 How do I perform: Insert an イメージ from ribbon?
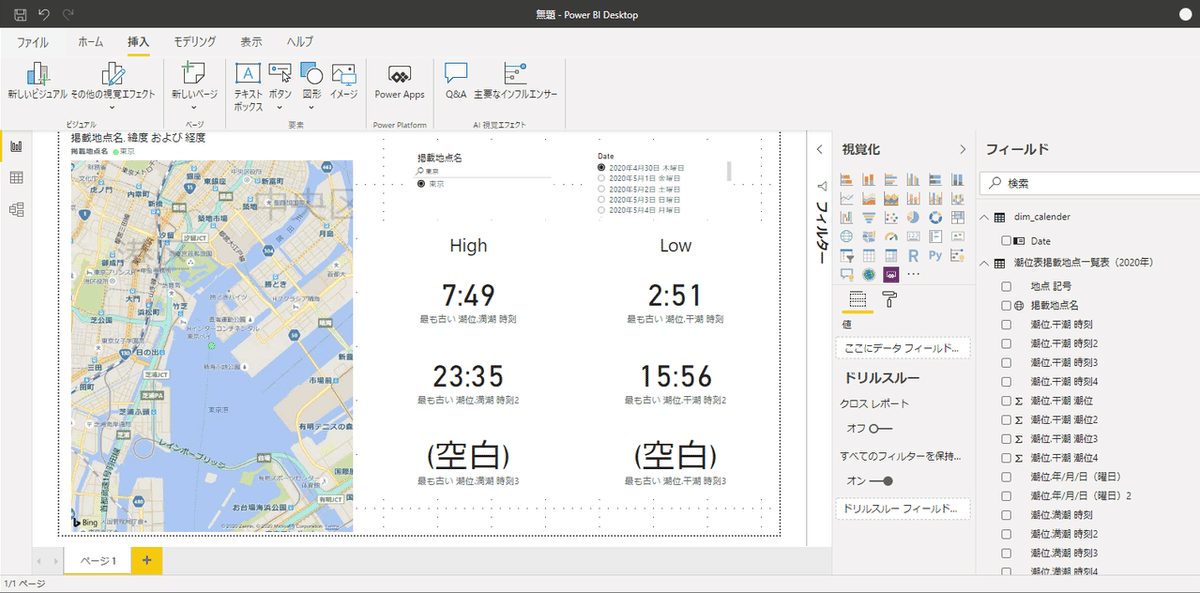click(x=344, y=82)
